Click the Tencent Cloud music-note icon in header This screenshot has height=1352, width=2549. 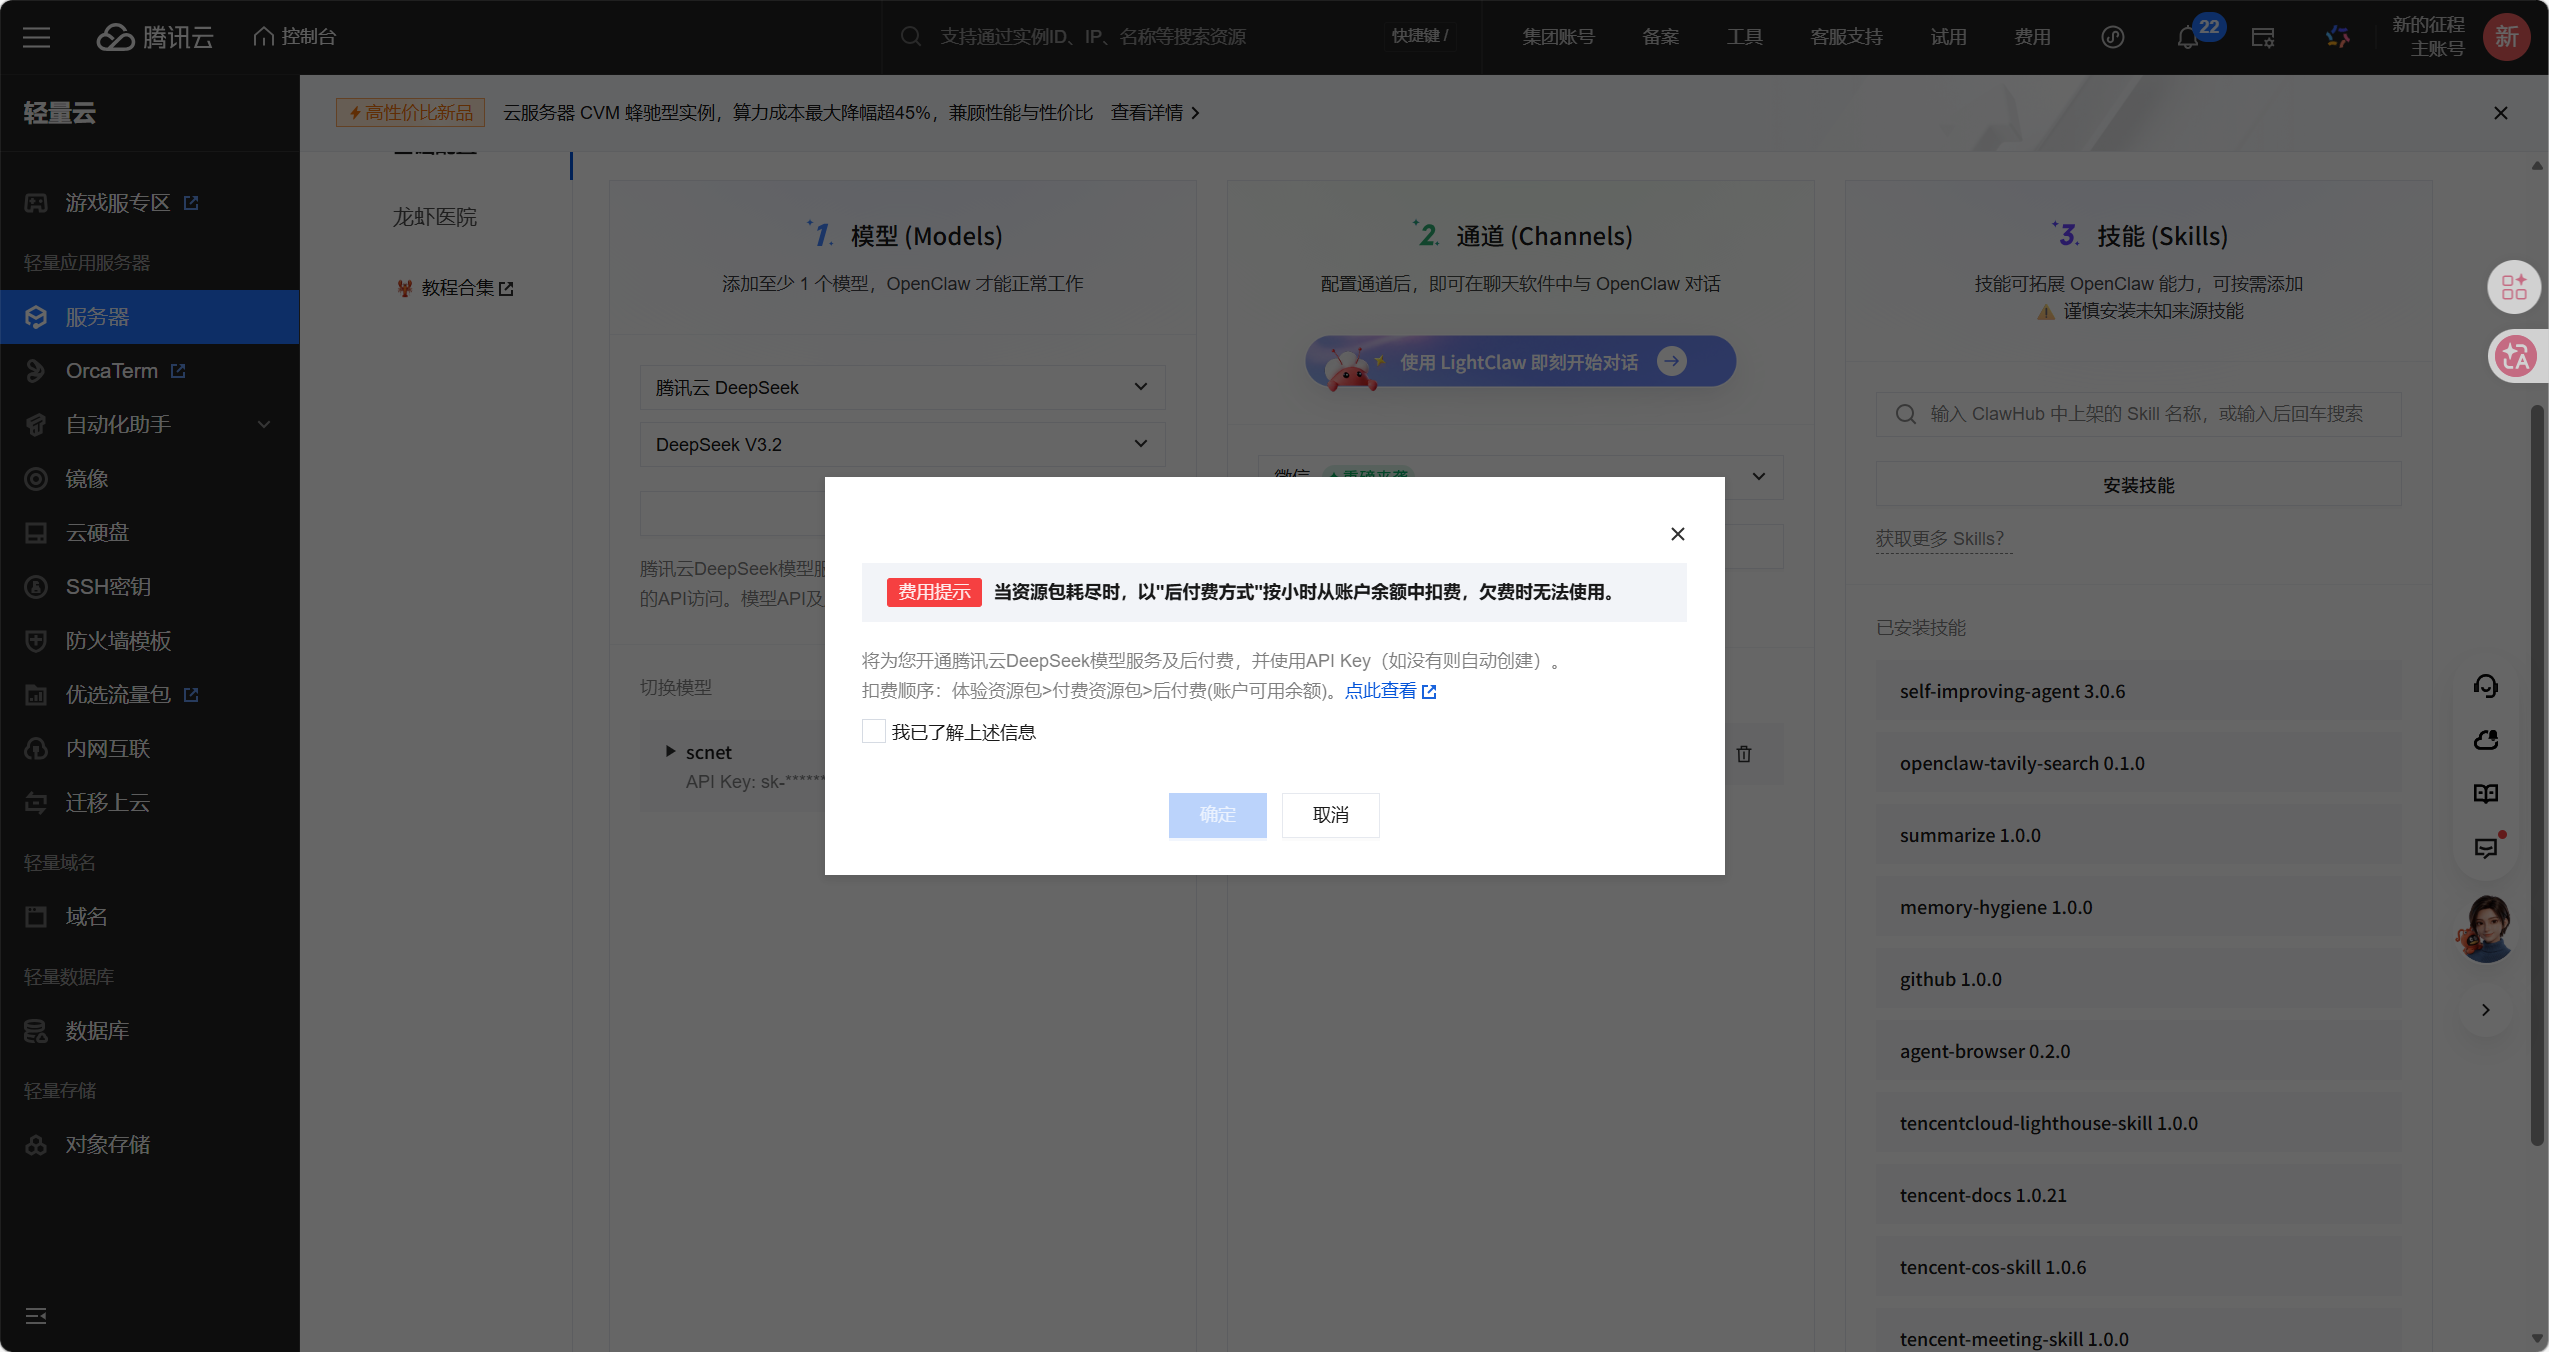[x=2112, y=37]
